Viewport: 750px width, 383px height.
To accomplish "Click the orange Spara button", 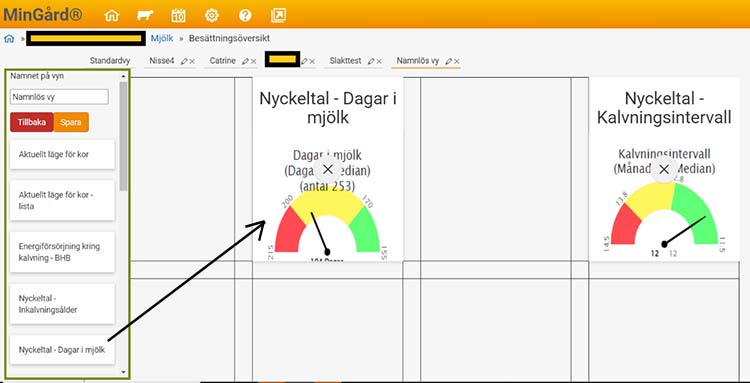I will [x=71, y=122].
